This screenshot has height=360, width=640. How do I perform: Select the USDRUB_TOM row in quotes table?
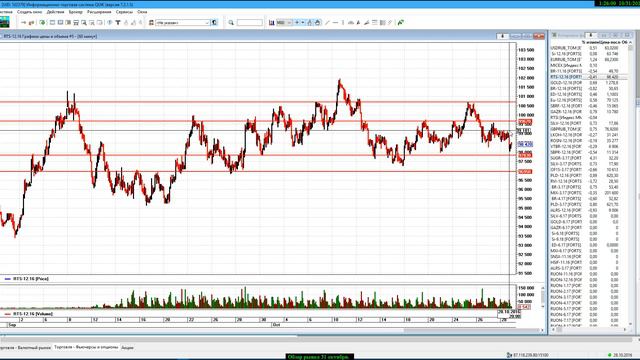pyautogui.click(x=588, y=48)
